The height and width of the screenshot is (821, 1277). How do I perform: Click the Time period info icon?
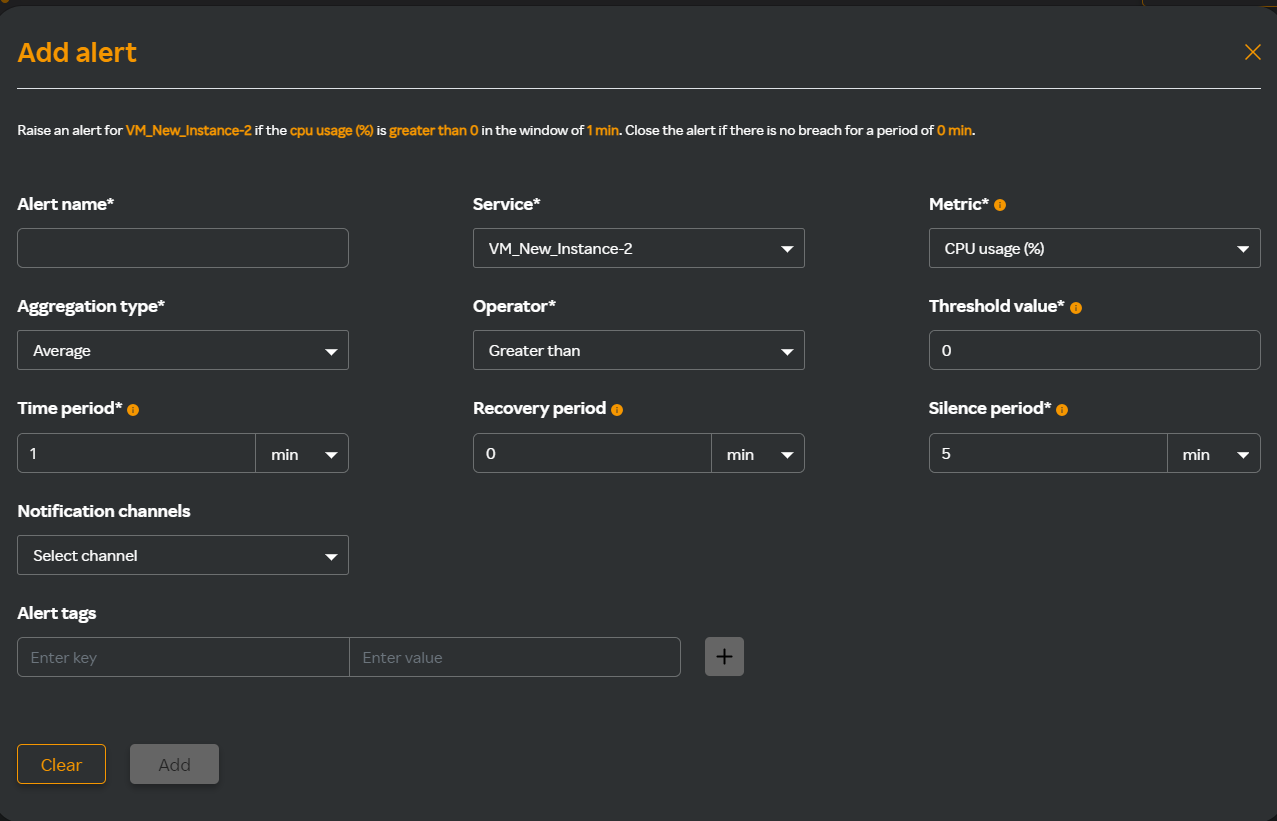(x=133, y=410)
